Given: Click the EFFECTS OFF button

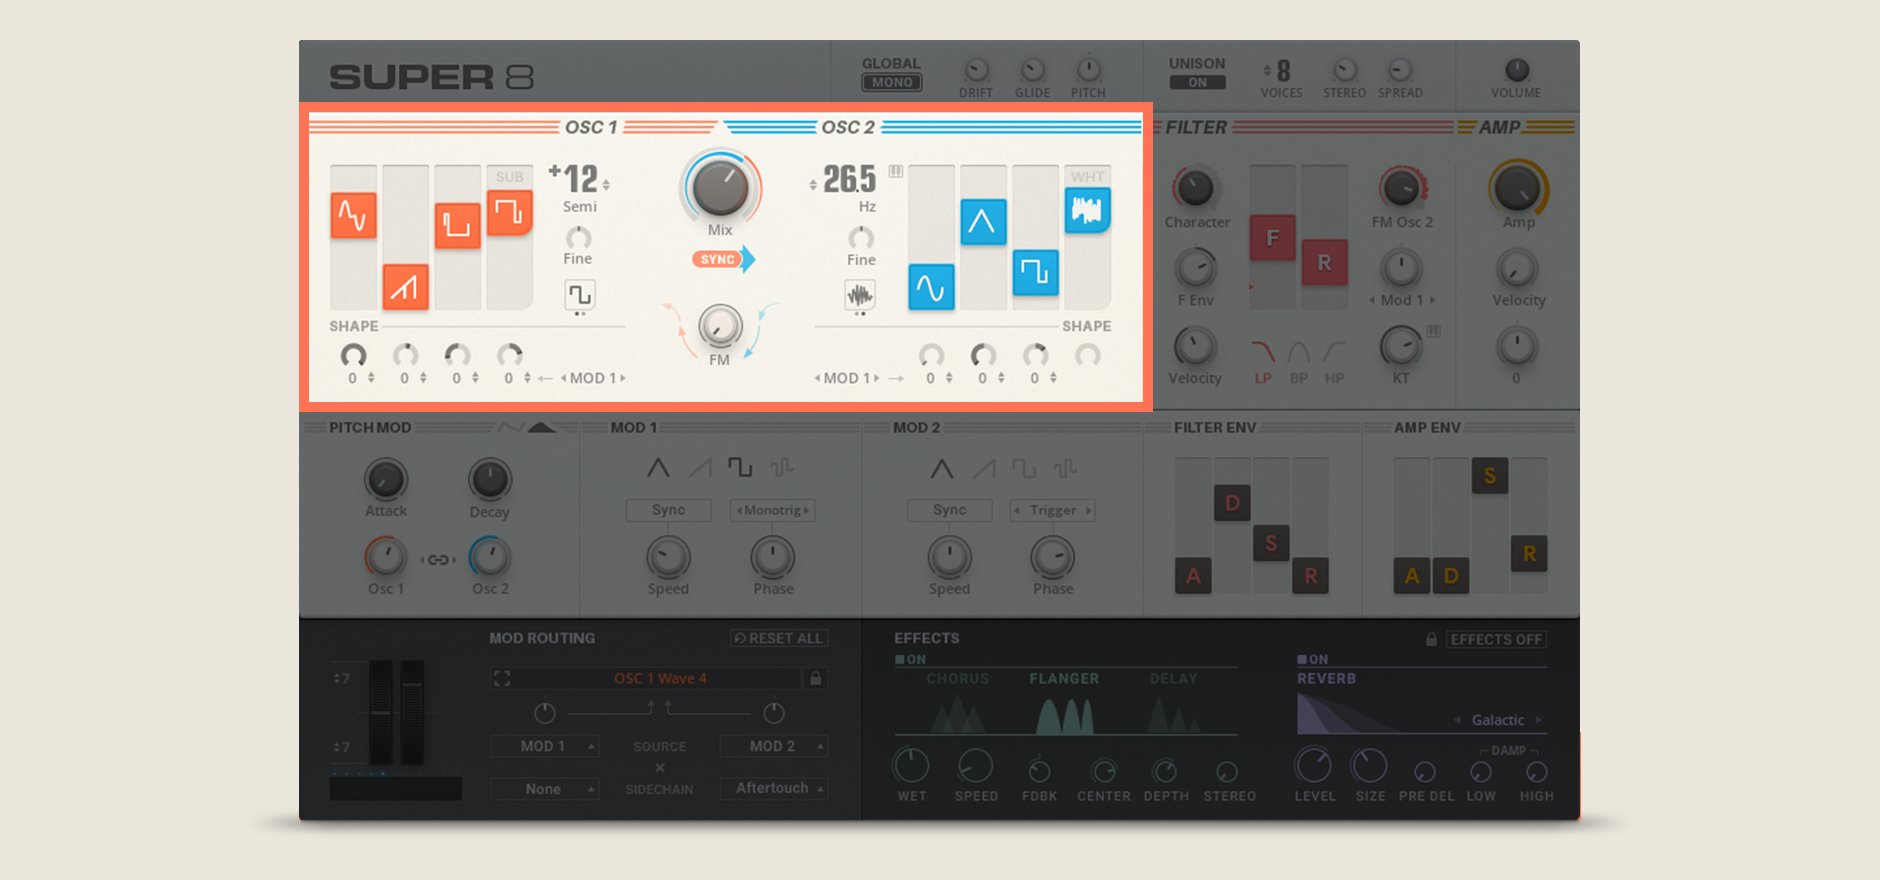Looking at the screenshot, I should (1496, 640).
